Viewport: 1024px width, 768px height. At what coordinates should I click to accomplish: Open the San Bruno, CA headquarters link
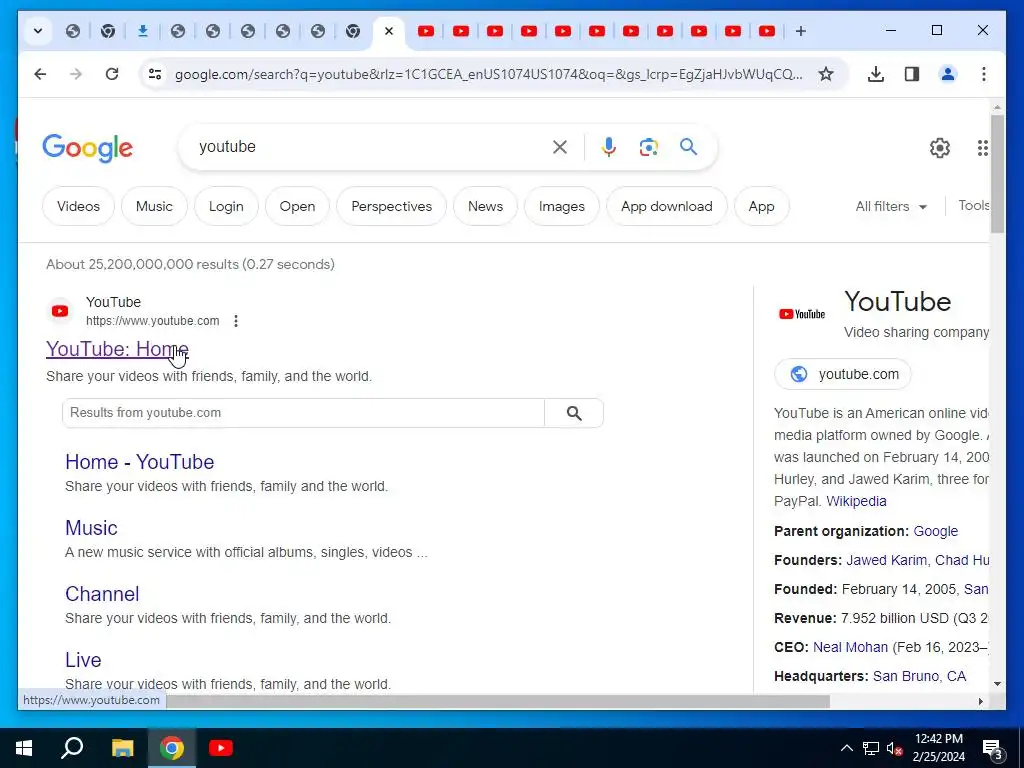920,676
